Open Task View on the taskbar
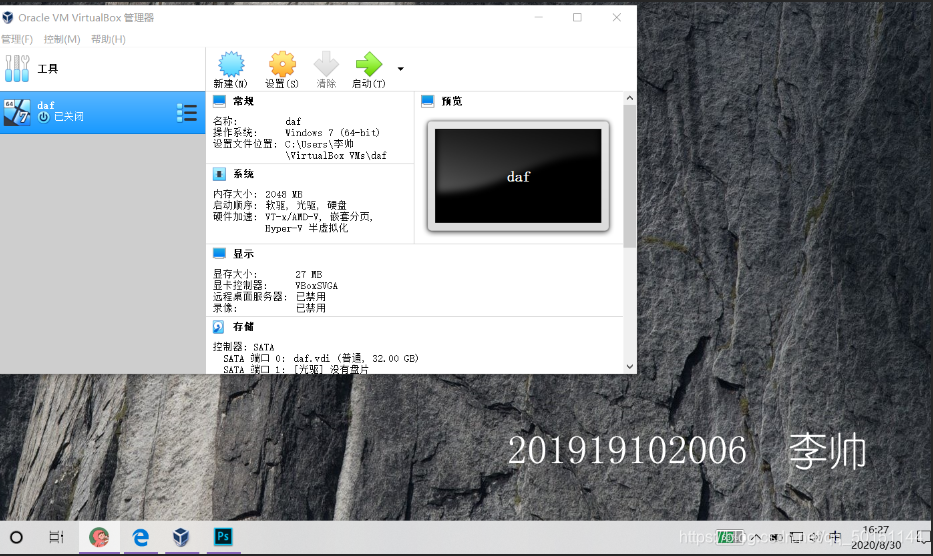933x556 pixels. pyautogui.click(x=56, y=538)
